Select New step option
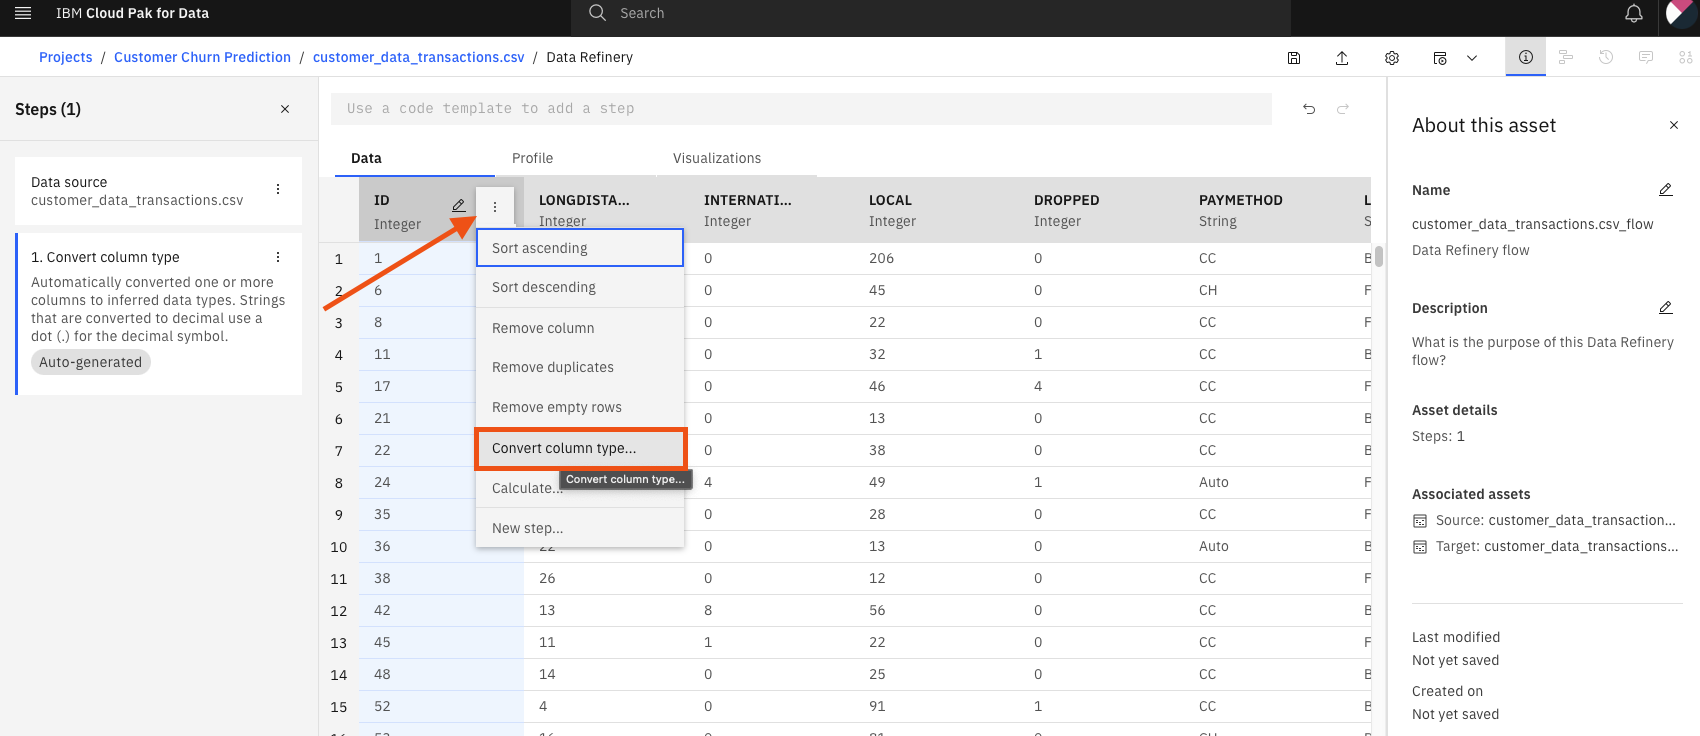The image size is (1700, 736). 580,528
